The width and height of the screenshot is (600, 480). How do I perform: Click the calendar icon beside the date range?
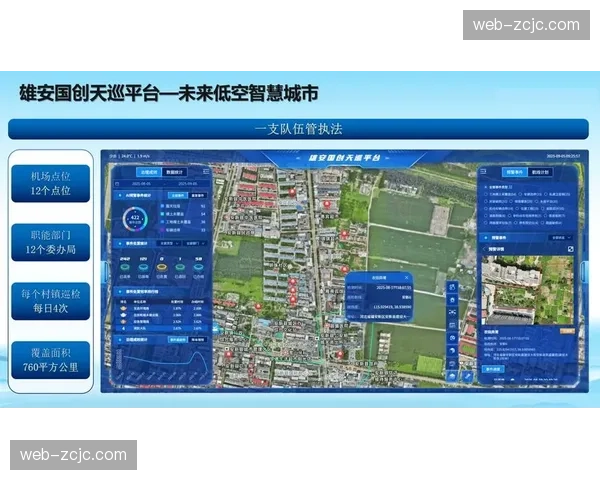(x=117, y=184)
